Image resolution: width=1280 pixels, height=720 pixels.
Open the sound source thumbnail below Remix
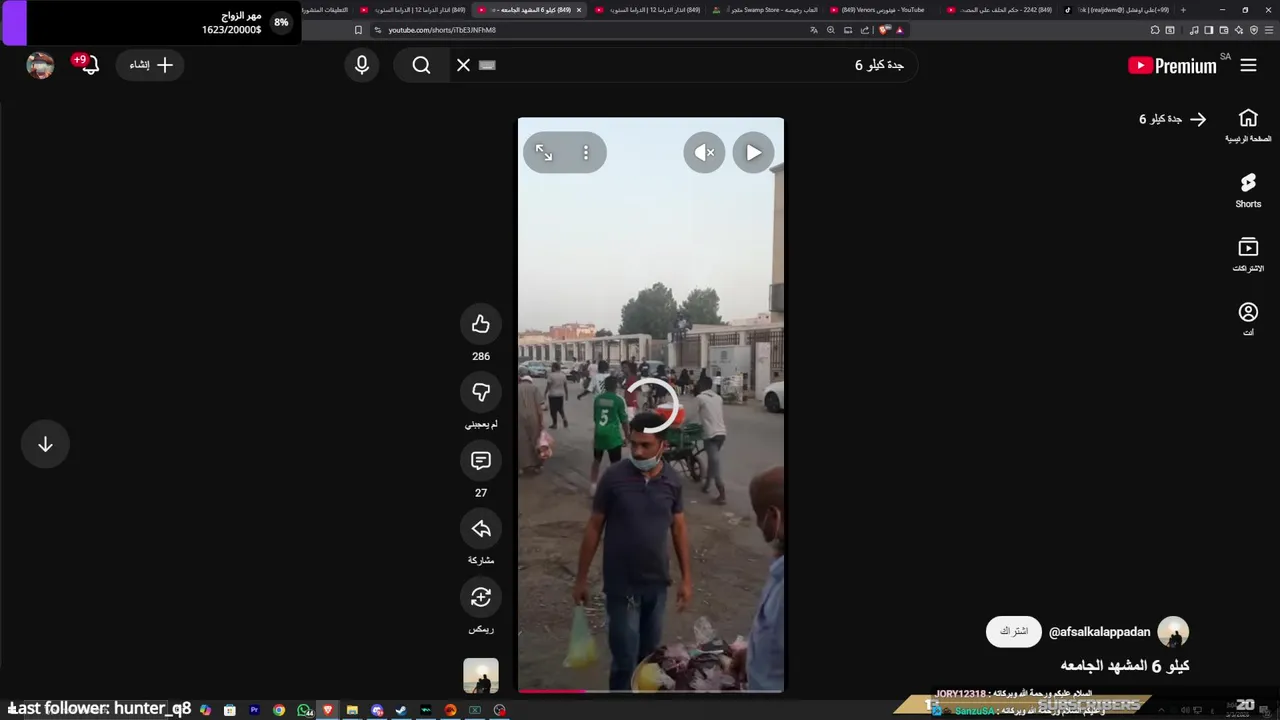(x=481, y=676)
